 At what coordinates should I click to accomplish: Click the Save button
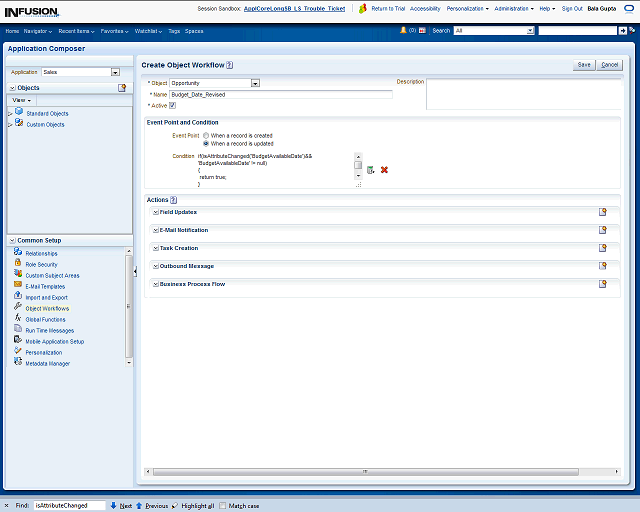coord(584,64)
